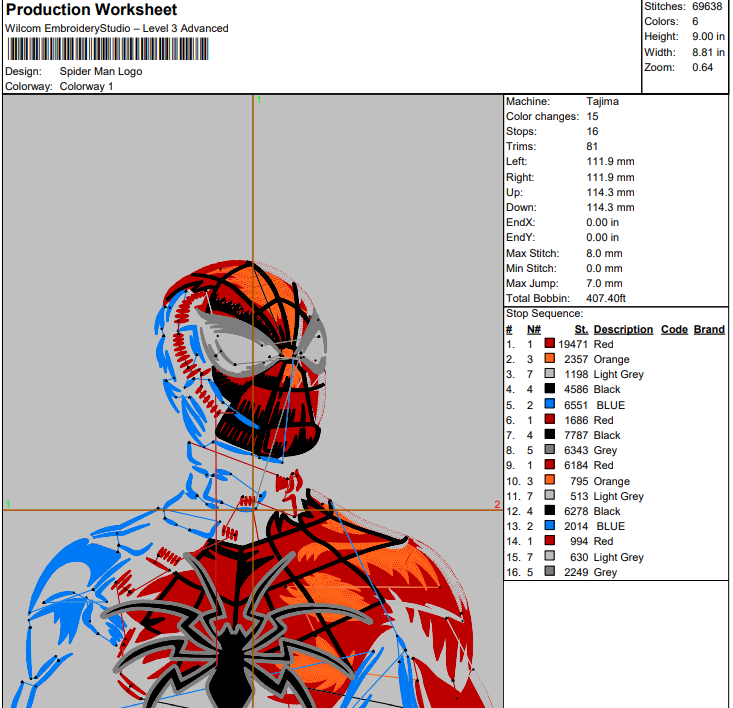Click the red marker '2' on the horizontal guide
The image size is (733, 708).
point(497,504)
